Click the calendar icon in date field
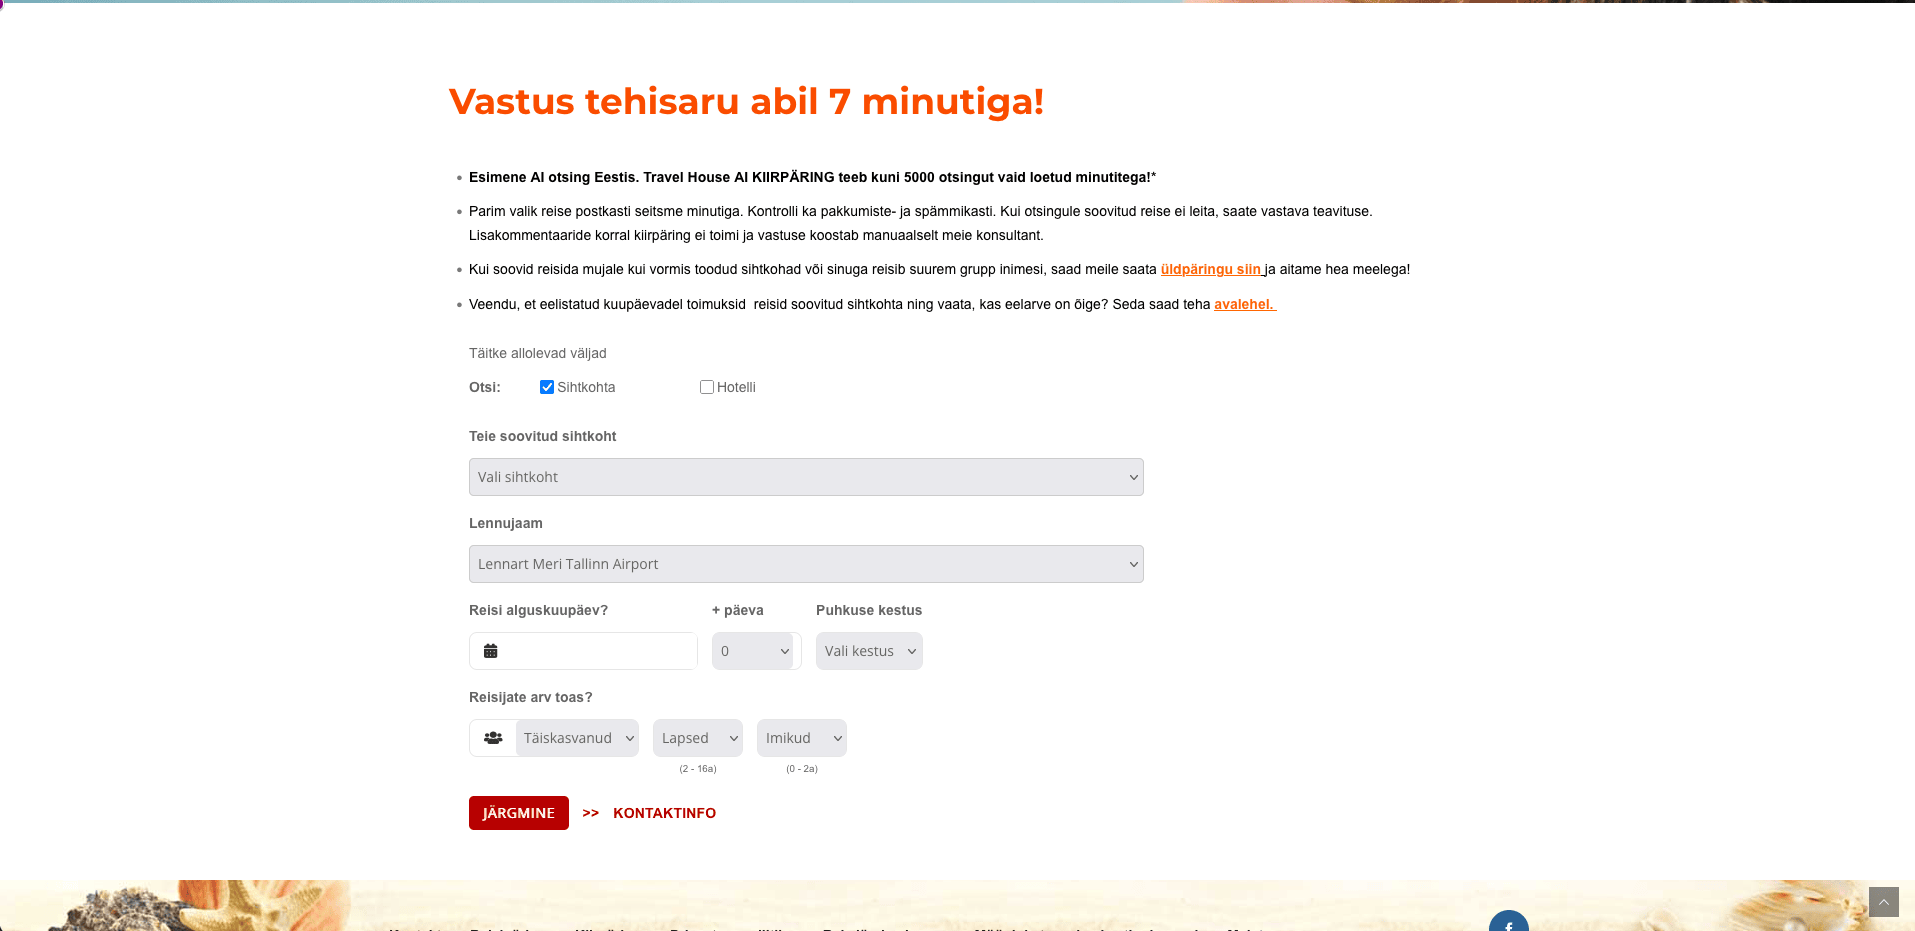 [x=490, y=651]
